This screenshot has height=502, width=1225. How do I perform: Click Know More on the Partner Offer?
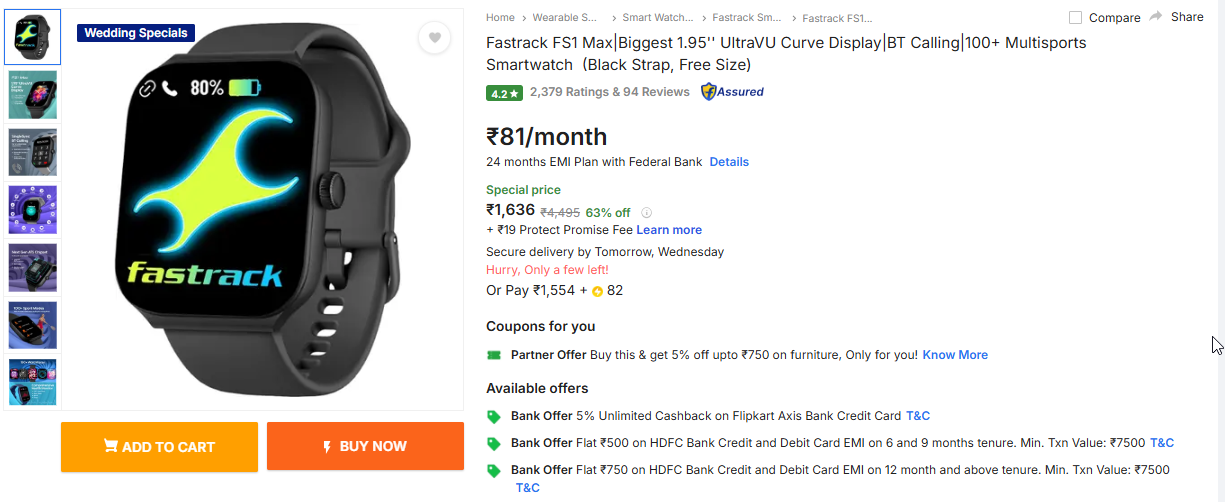(955, 355)
